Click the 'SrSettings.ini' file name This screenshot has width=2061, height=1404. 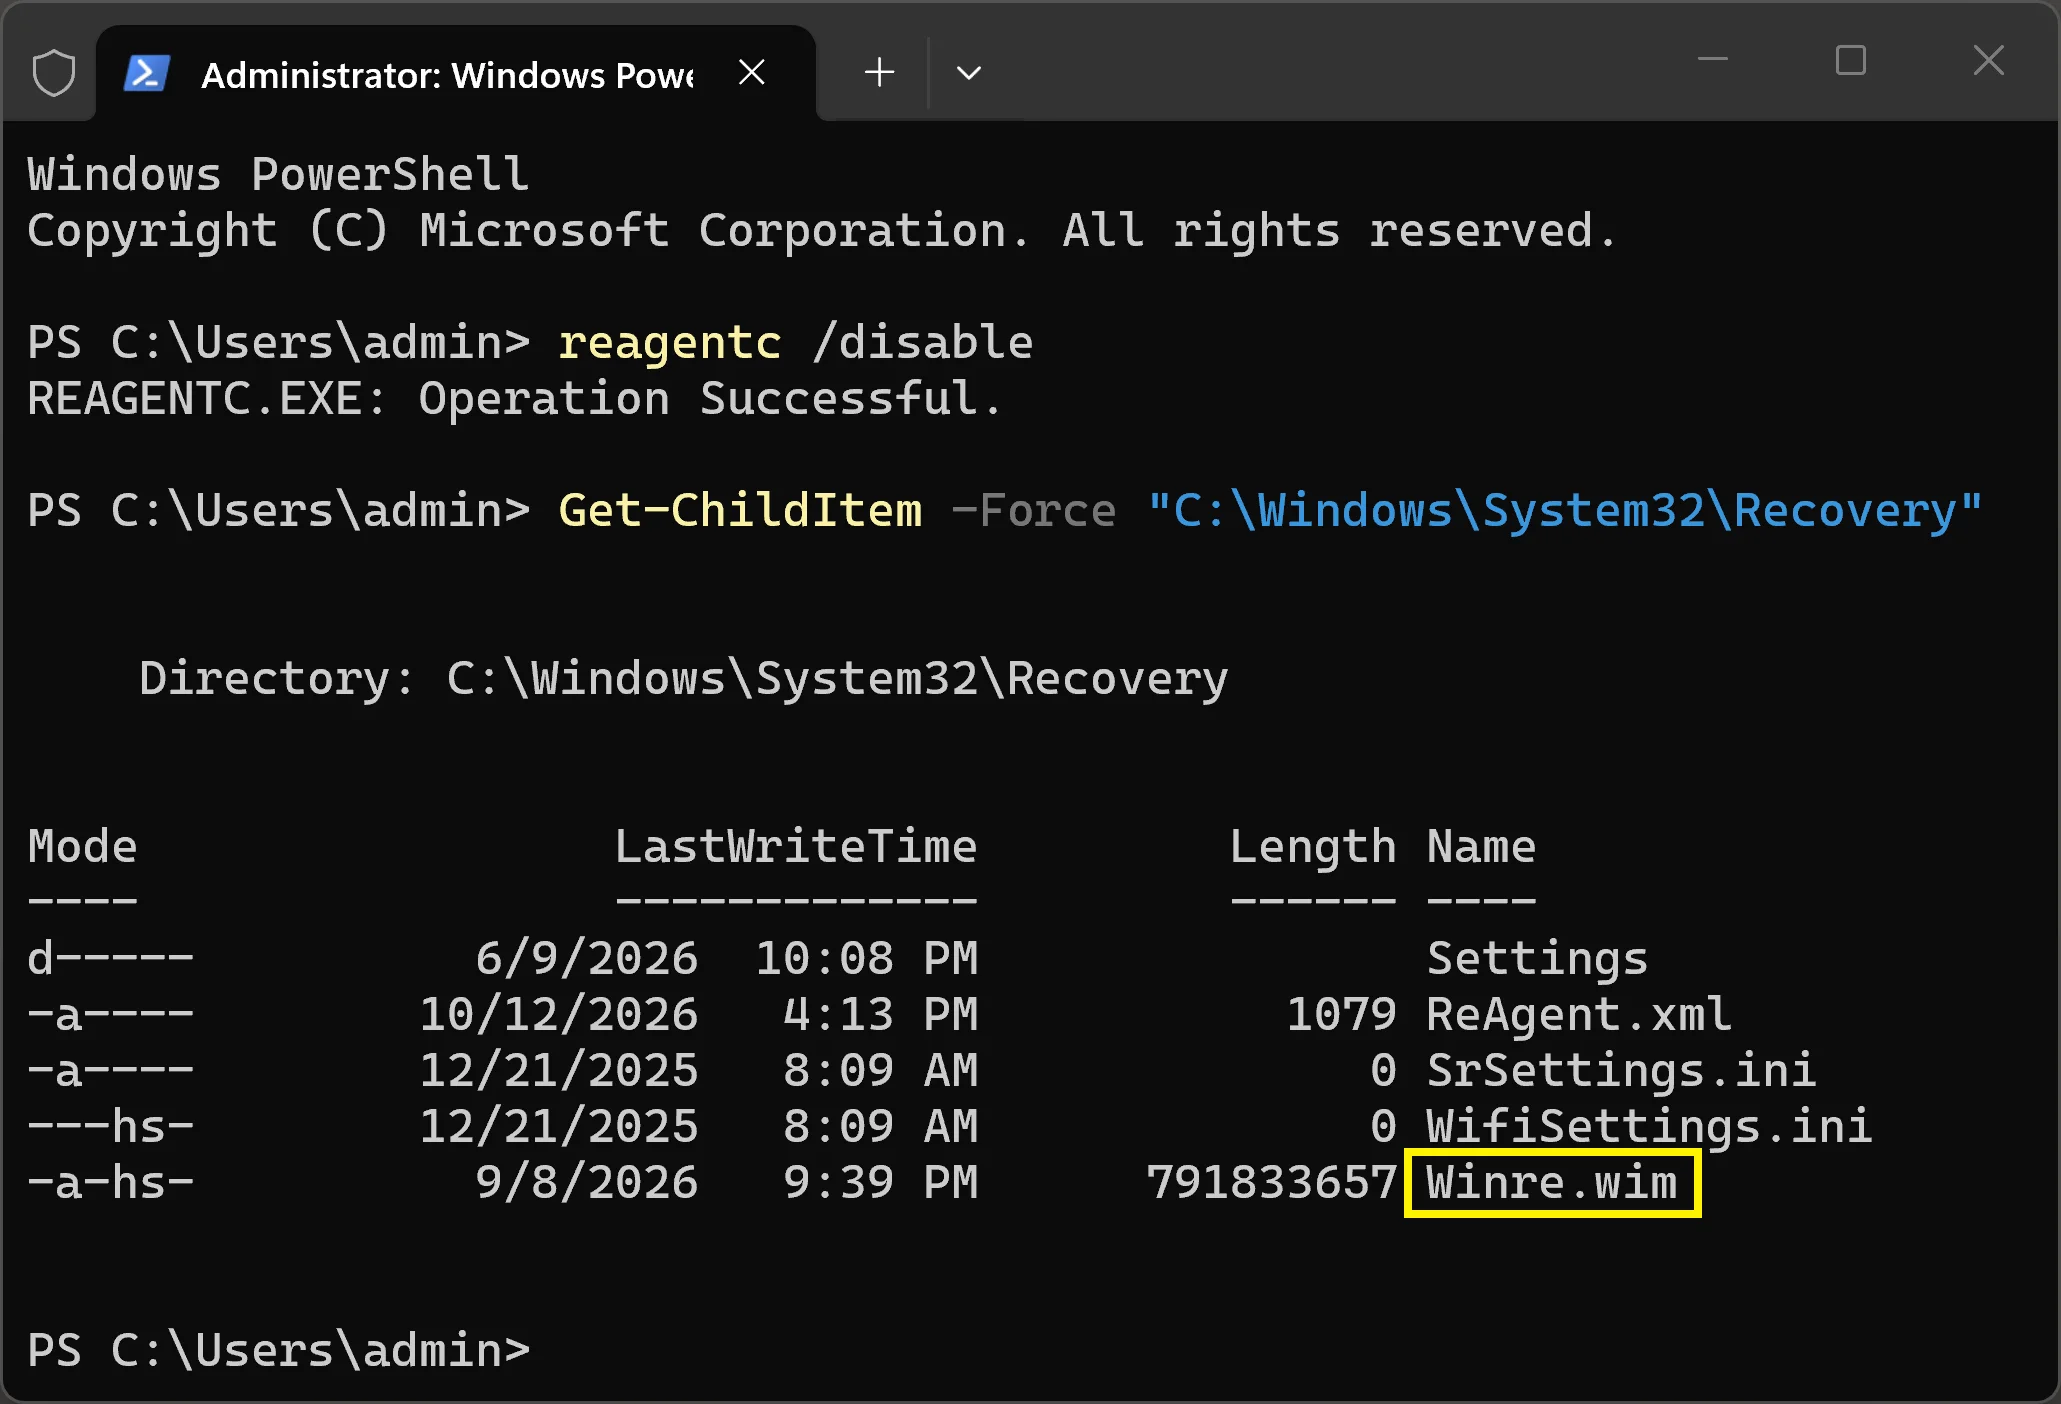coord(1621,1071)
